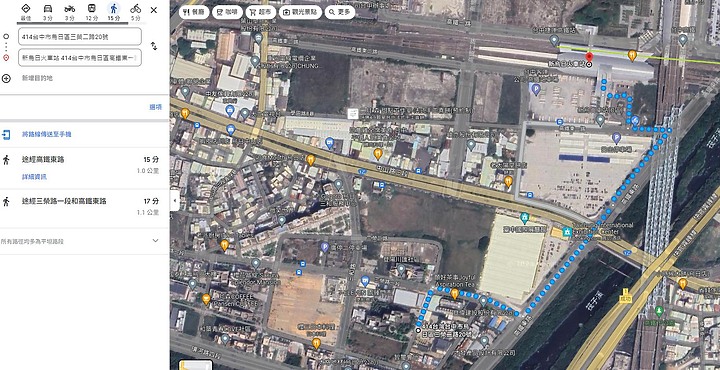Click the origin circle marker on map
720x370 pixels.
pyautogui.click(x=418, y=330)
